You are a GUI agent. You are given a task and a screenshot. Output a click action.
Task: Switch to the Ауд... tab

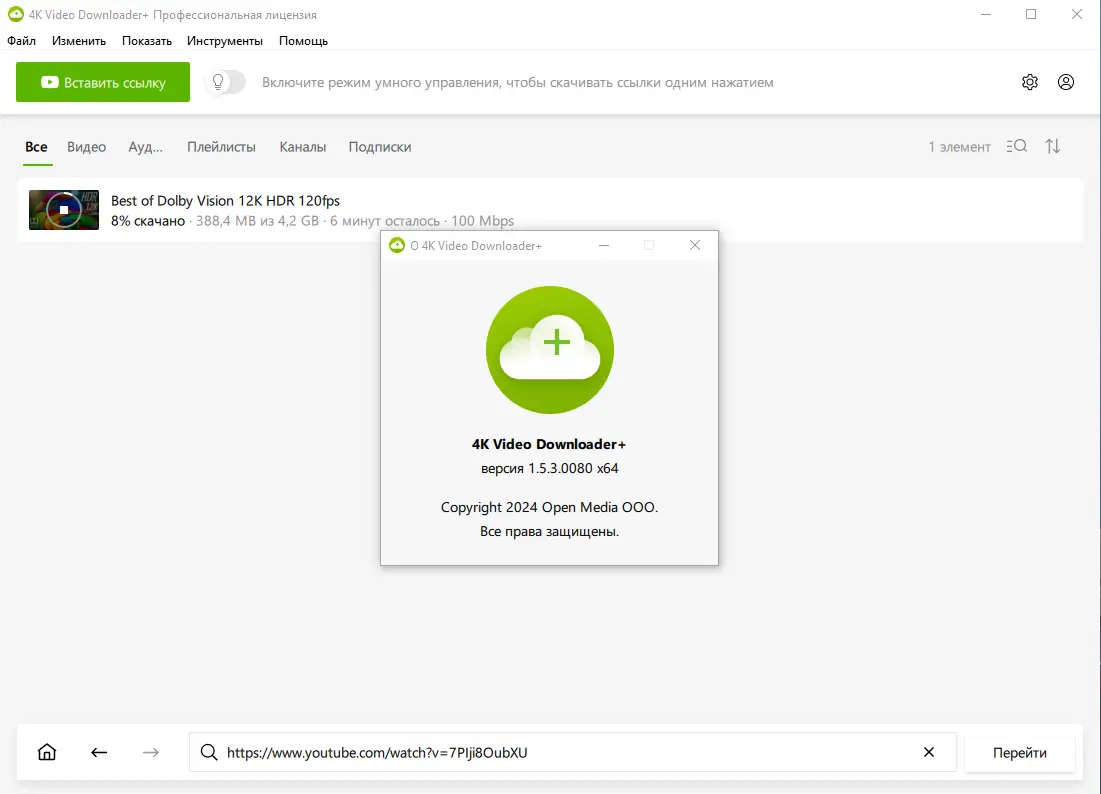click(145, 147)
